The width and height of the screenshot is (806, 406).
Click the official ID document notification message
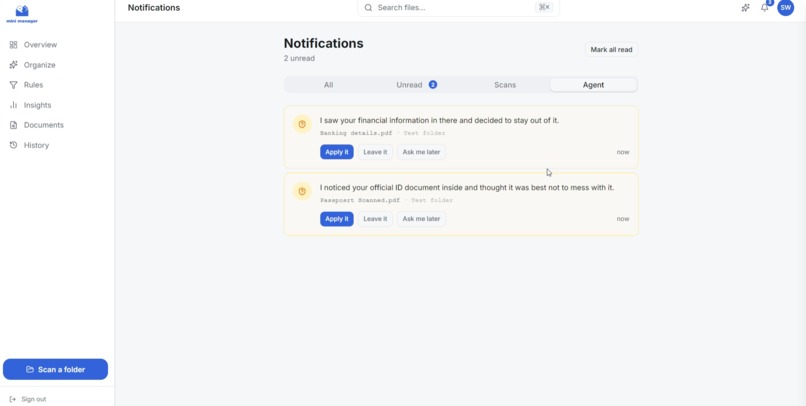click(x=467, y=188)
